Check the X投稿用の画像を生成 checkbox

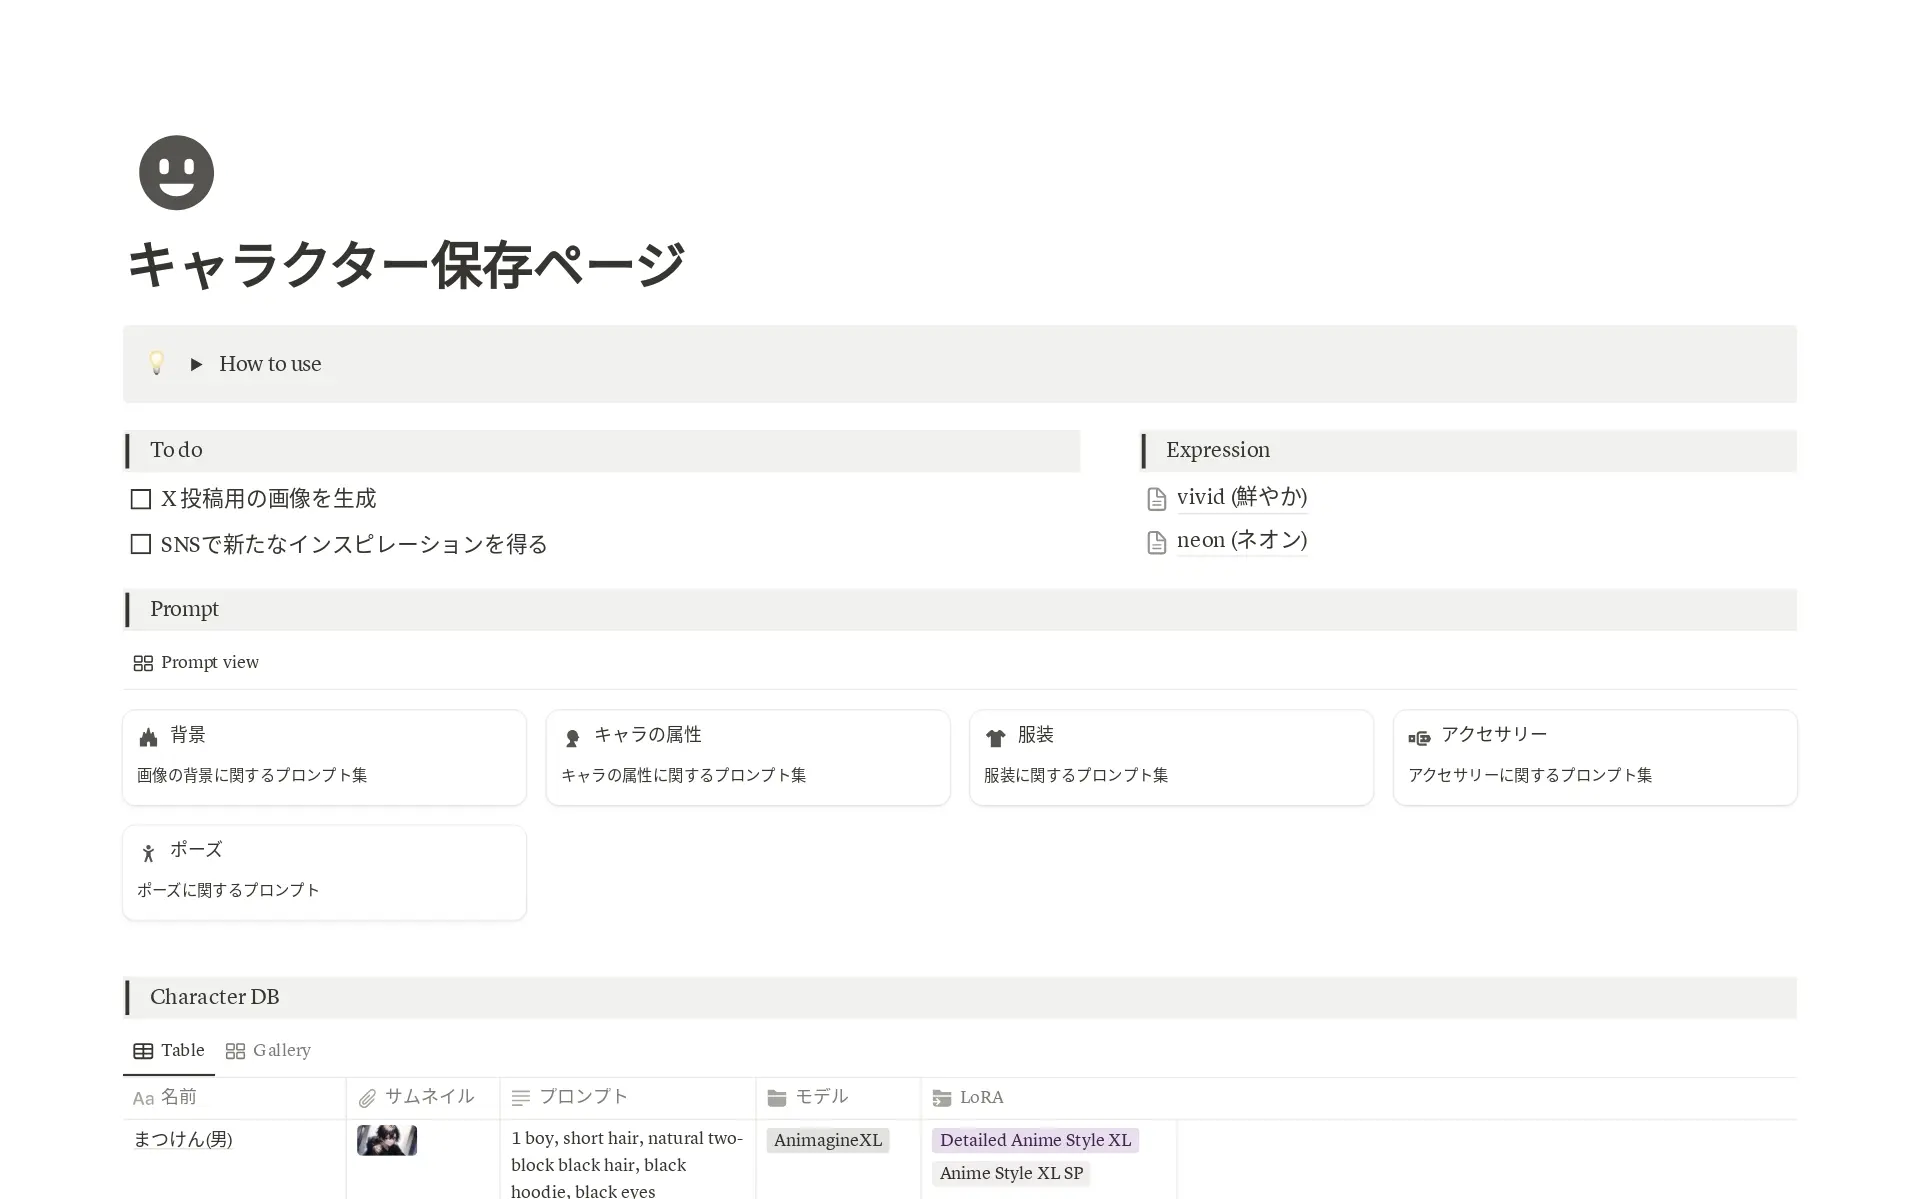click(x=140, y=498)
